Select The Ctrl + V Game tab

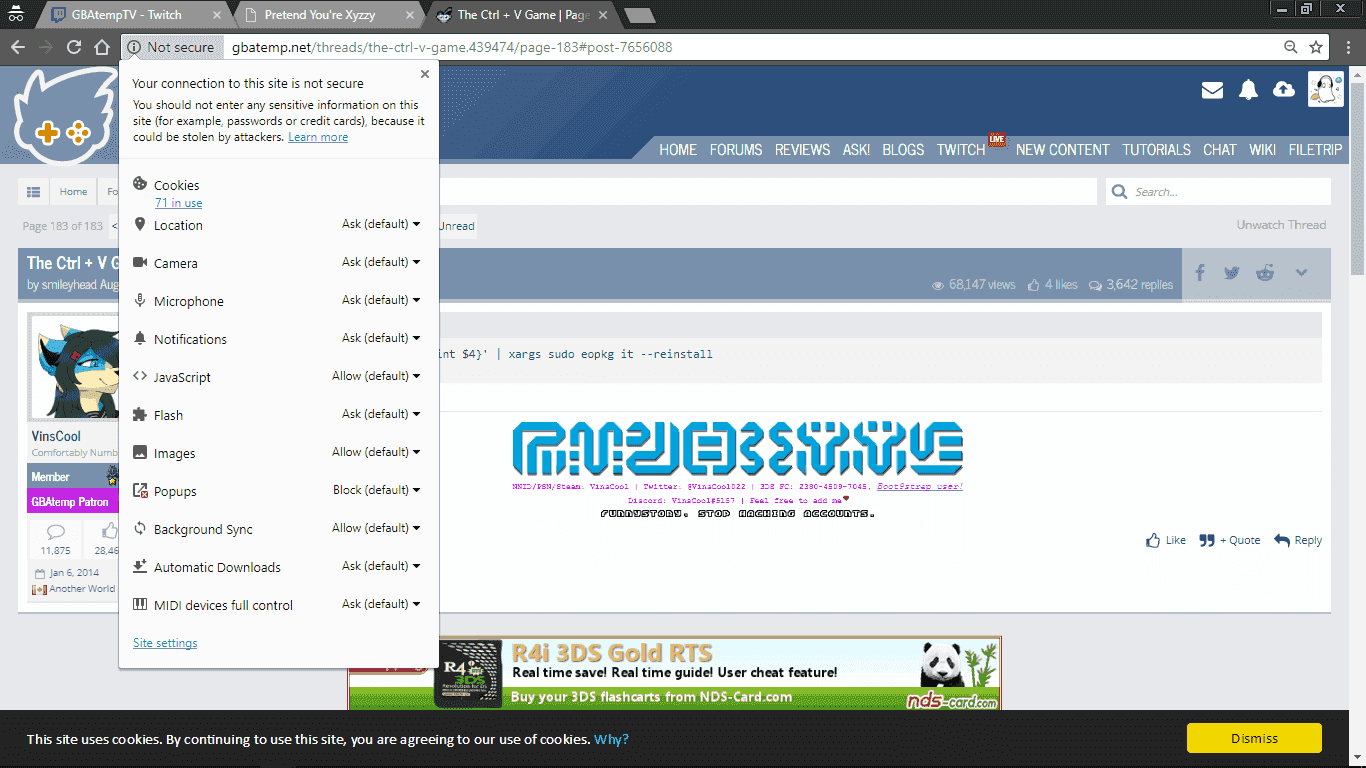[x=522, y=15]
